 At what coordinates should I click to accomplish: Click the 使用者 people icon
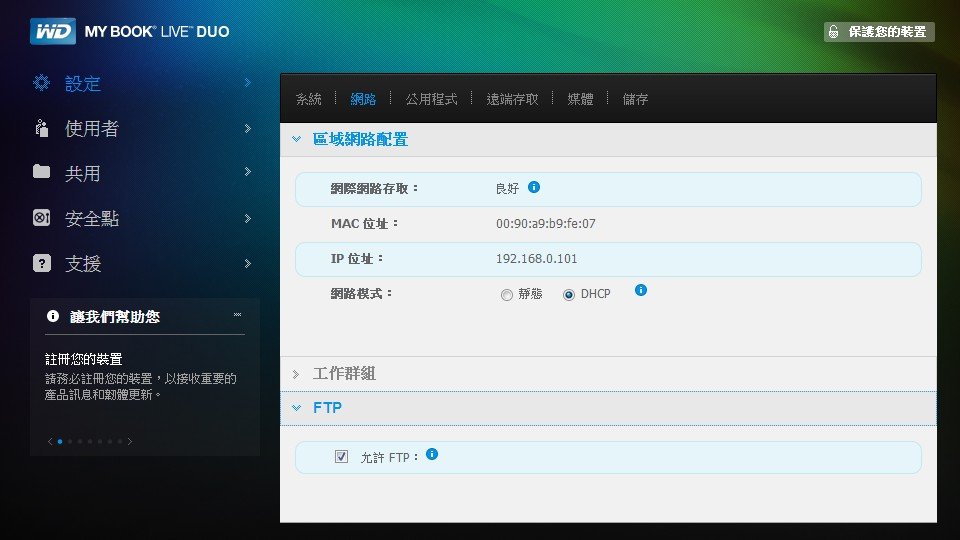click(42, 128)
